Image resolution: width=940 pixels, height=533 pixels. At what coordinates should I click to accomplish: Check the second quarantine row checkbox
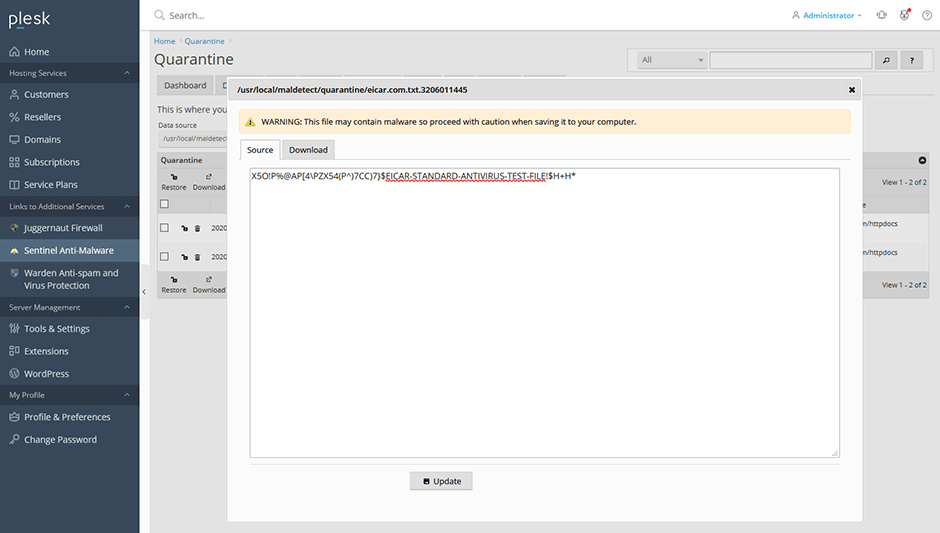[164, 257]
